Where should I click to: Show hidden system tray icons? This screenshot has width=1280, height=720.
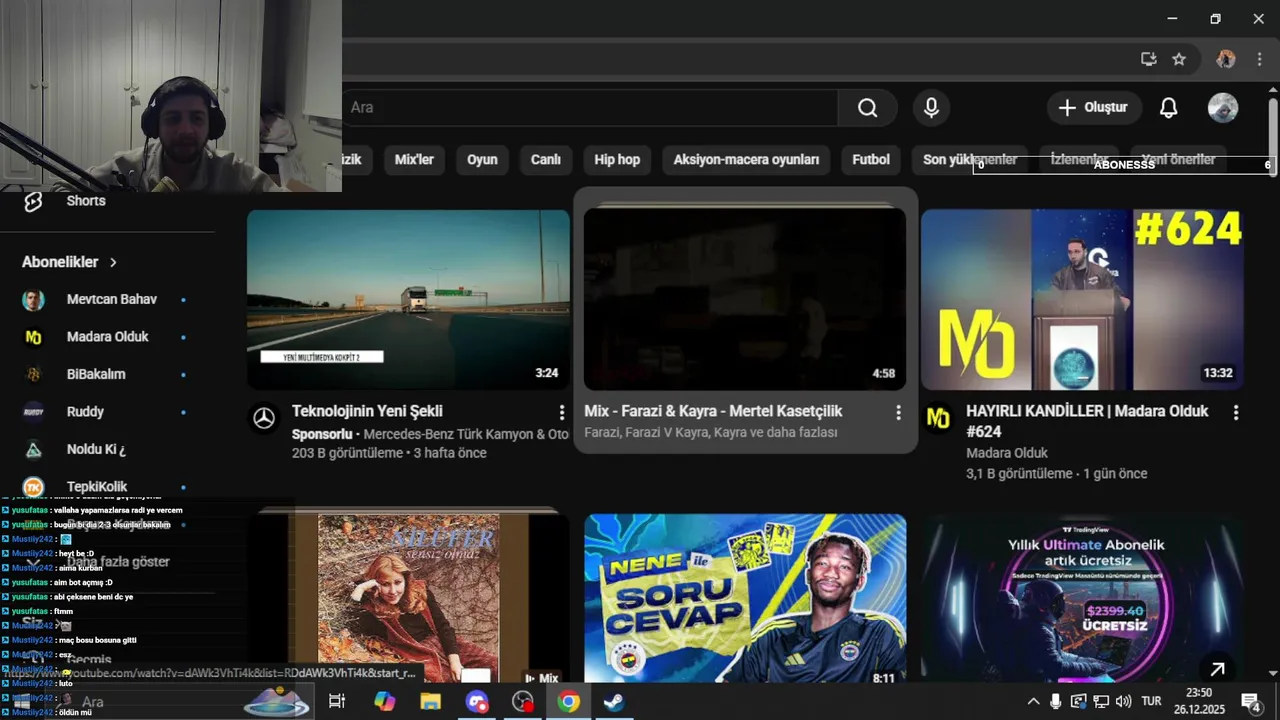pos(1033,702)
